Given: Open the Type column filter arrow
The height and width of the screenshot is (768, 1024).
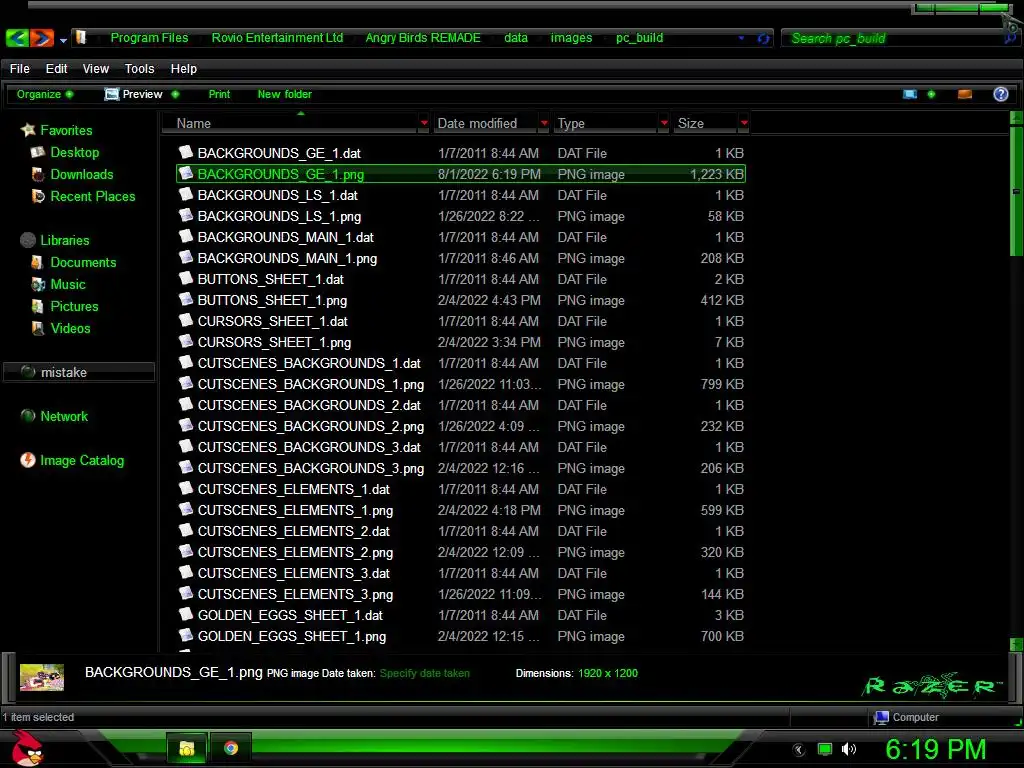Looking at the screenshot, I should 664,123.
